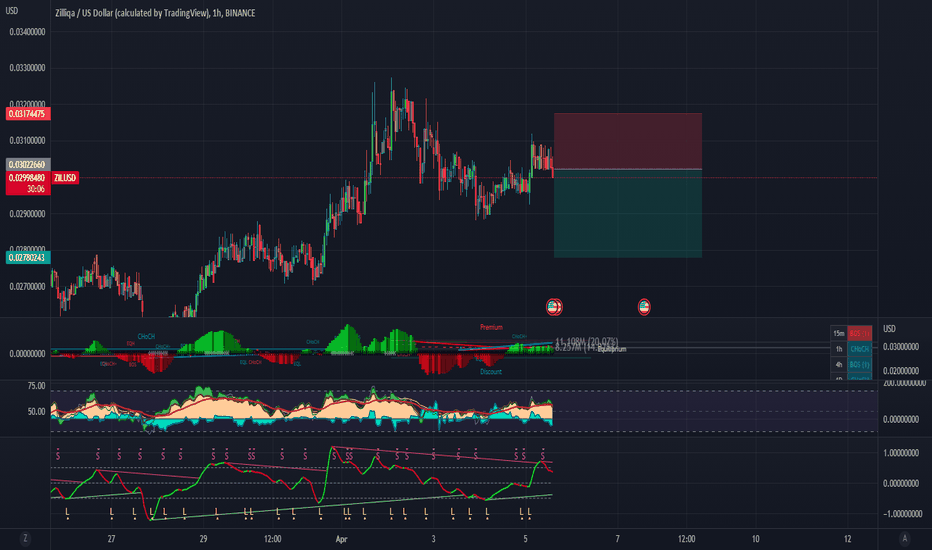The image size is (932, 550).
Task: Click the 50.00 oscillator axis label
Action: [x=36, y=411]
